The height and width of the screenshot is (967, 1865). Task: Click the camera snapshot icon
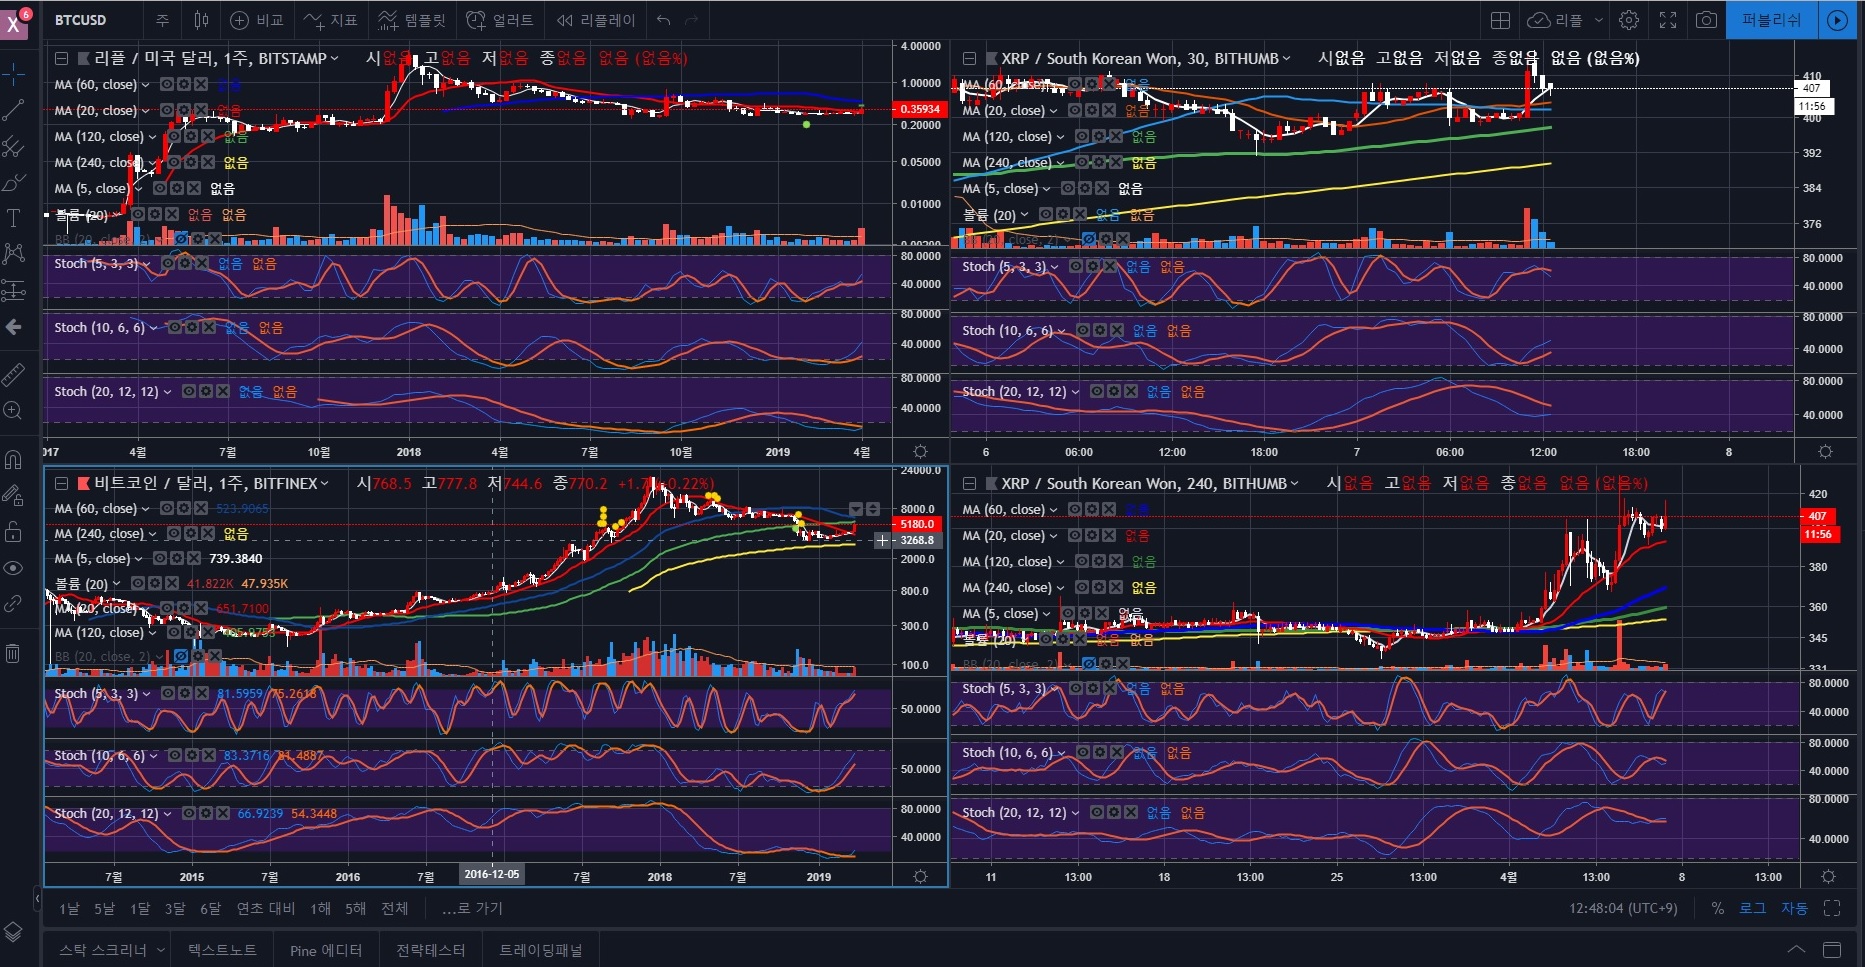click(1707, 20)
